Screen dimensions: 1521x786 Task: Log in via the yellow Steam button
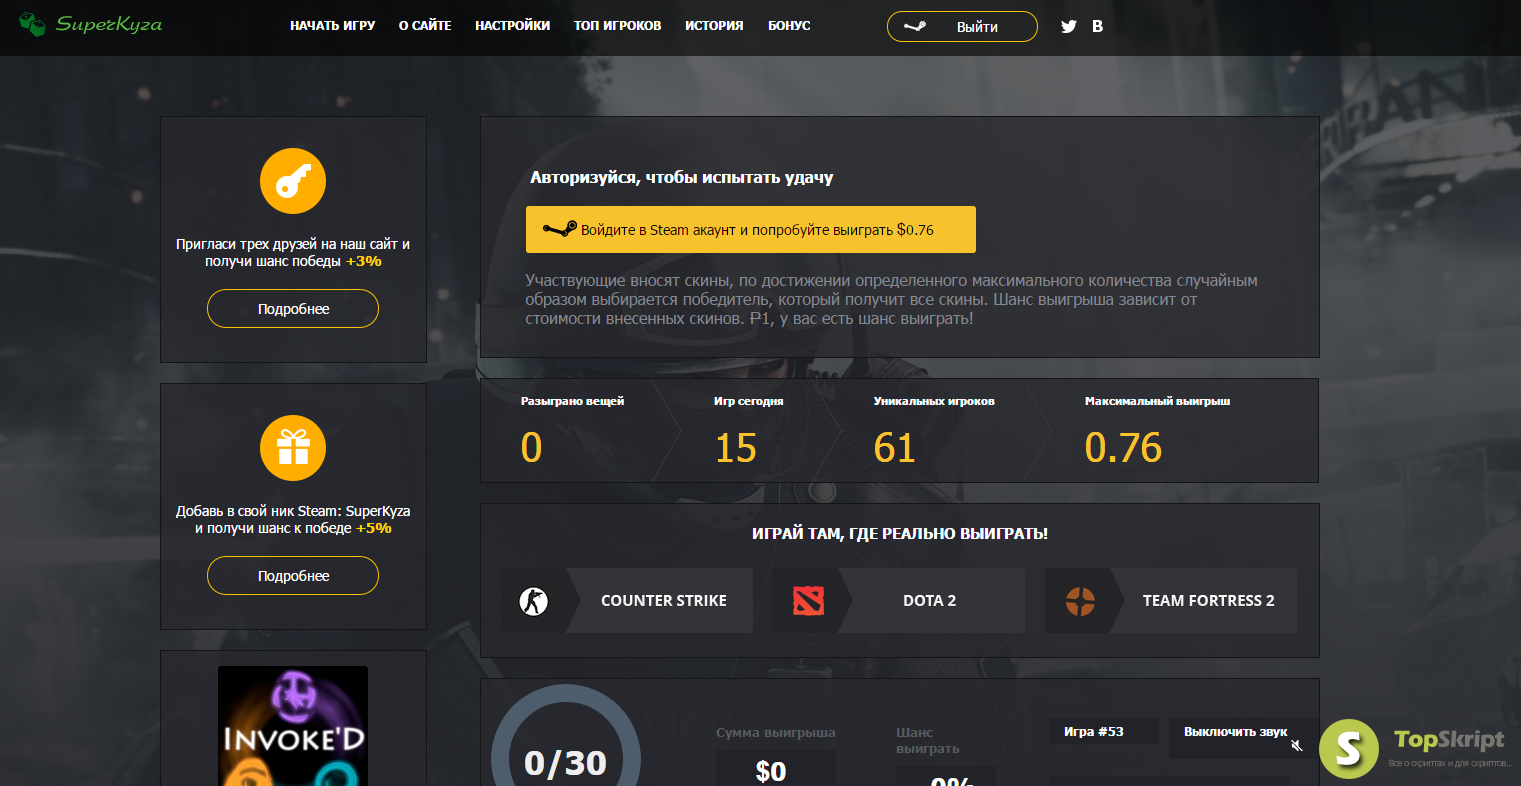click(751, 230)
